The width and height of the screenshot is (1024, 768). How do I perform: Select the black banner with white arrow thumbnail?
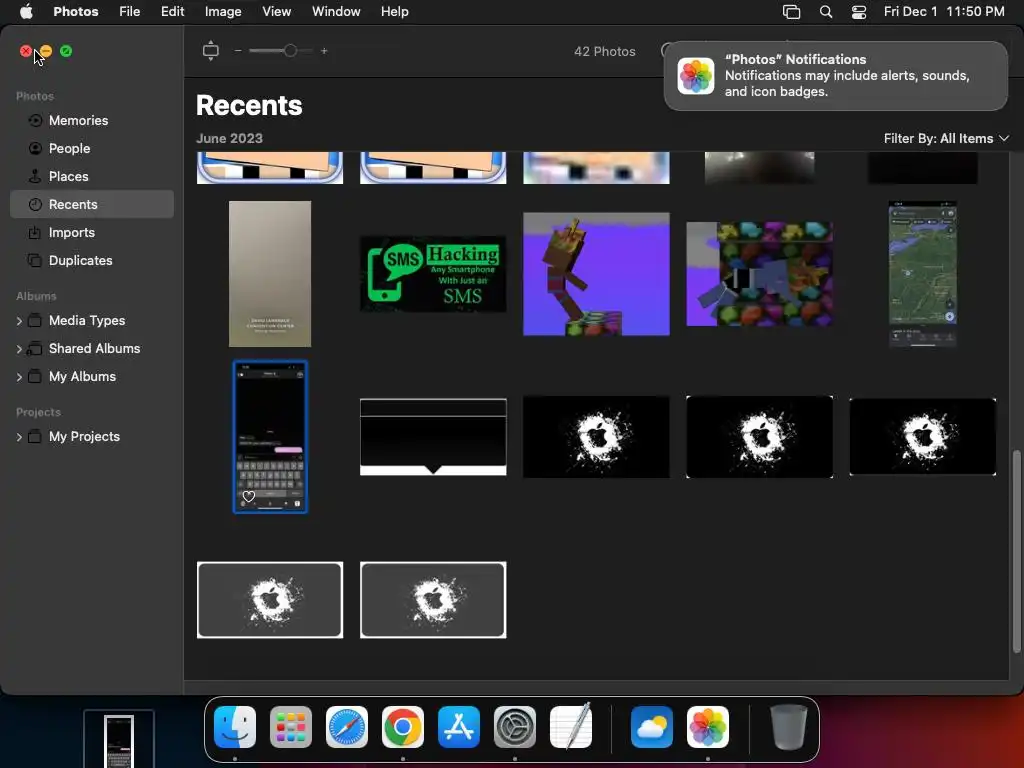(433, 437)
